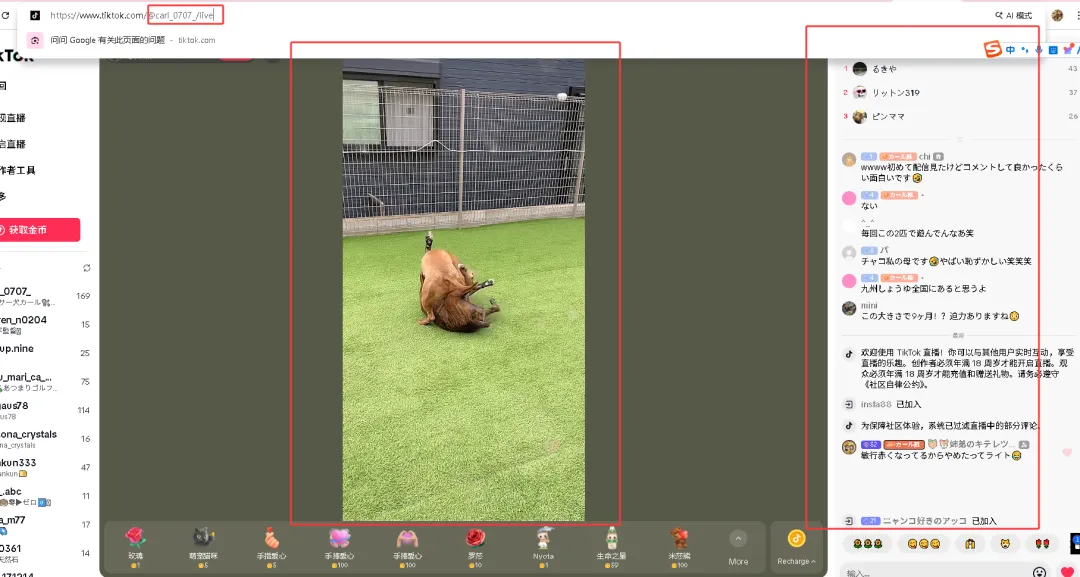Send the 米茨熊 bear gift
Screen dimensions: 1080x577
(680, 547)
